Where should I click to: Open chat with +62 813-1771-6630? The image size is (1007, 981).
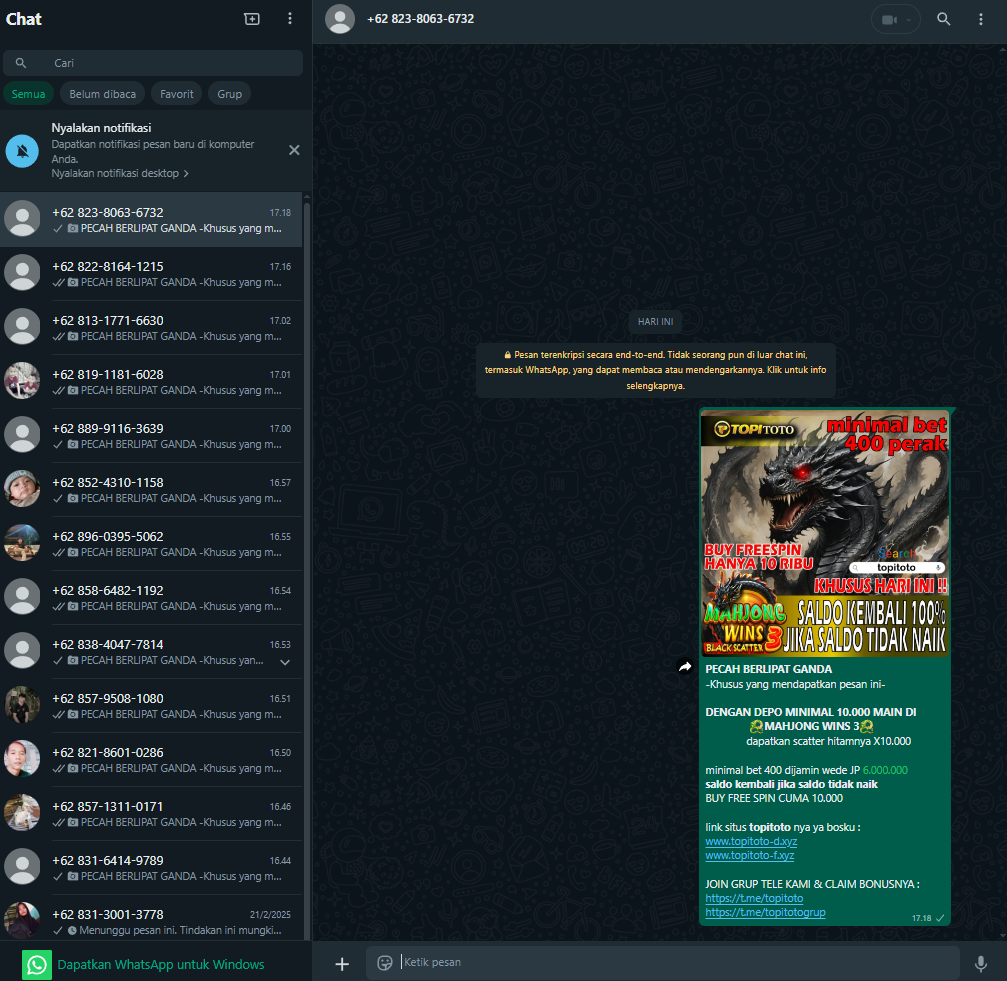(x=152, y=327)
